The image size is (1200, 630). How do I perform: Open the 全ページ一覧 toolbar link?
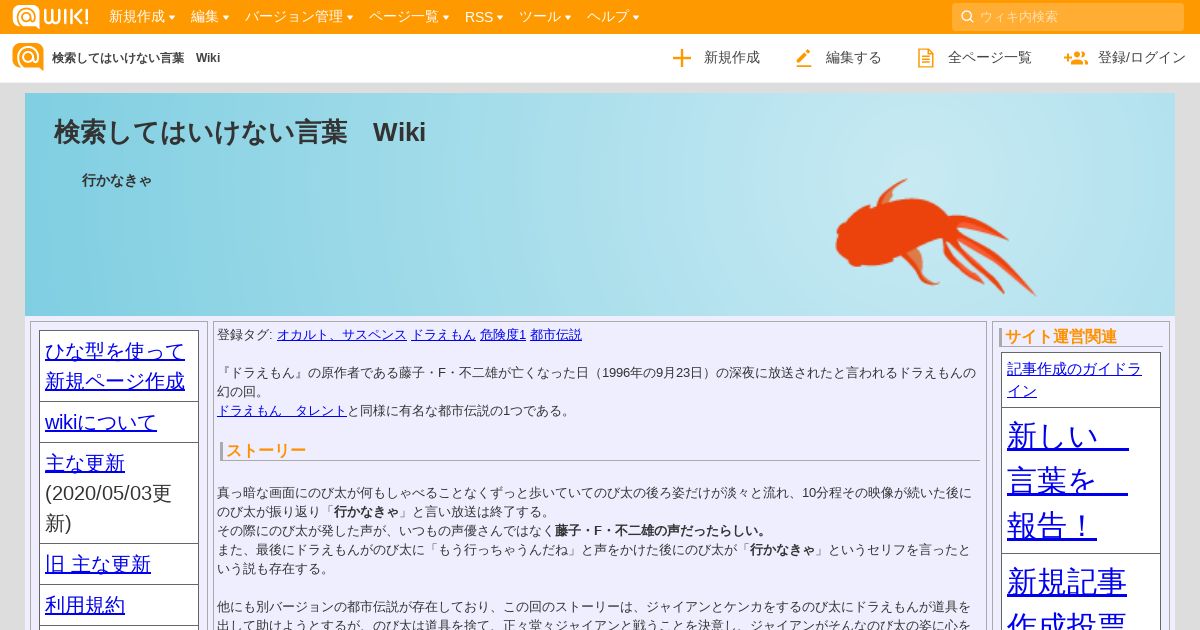click(x=990, y=58)
